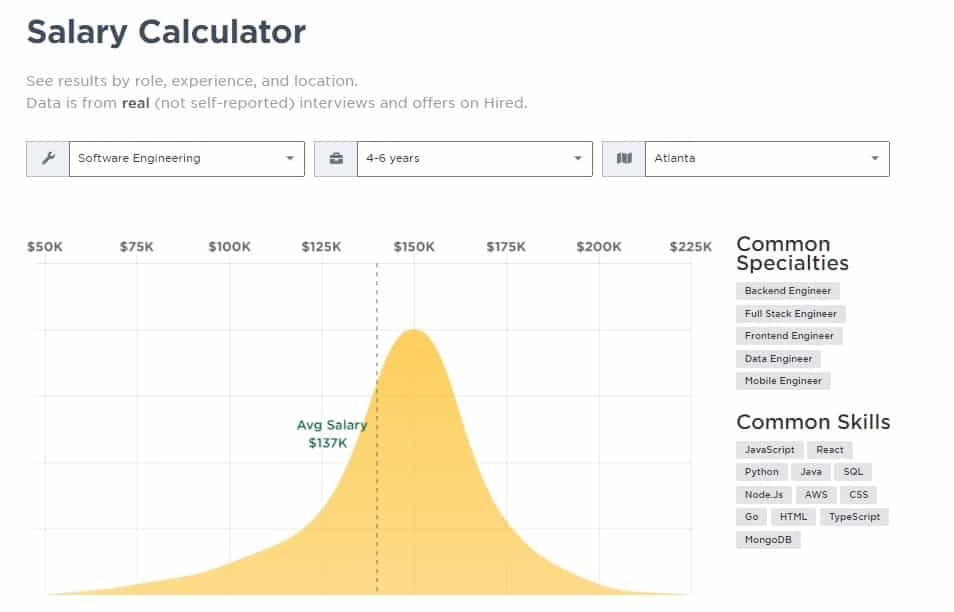The image size is (954, 612).
Task: Select the SQL skill tag
Action: pos(853,471)
